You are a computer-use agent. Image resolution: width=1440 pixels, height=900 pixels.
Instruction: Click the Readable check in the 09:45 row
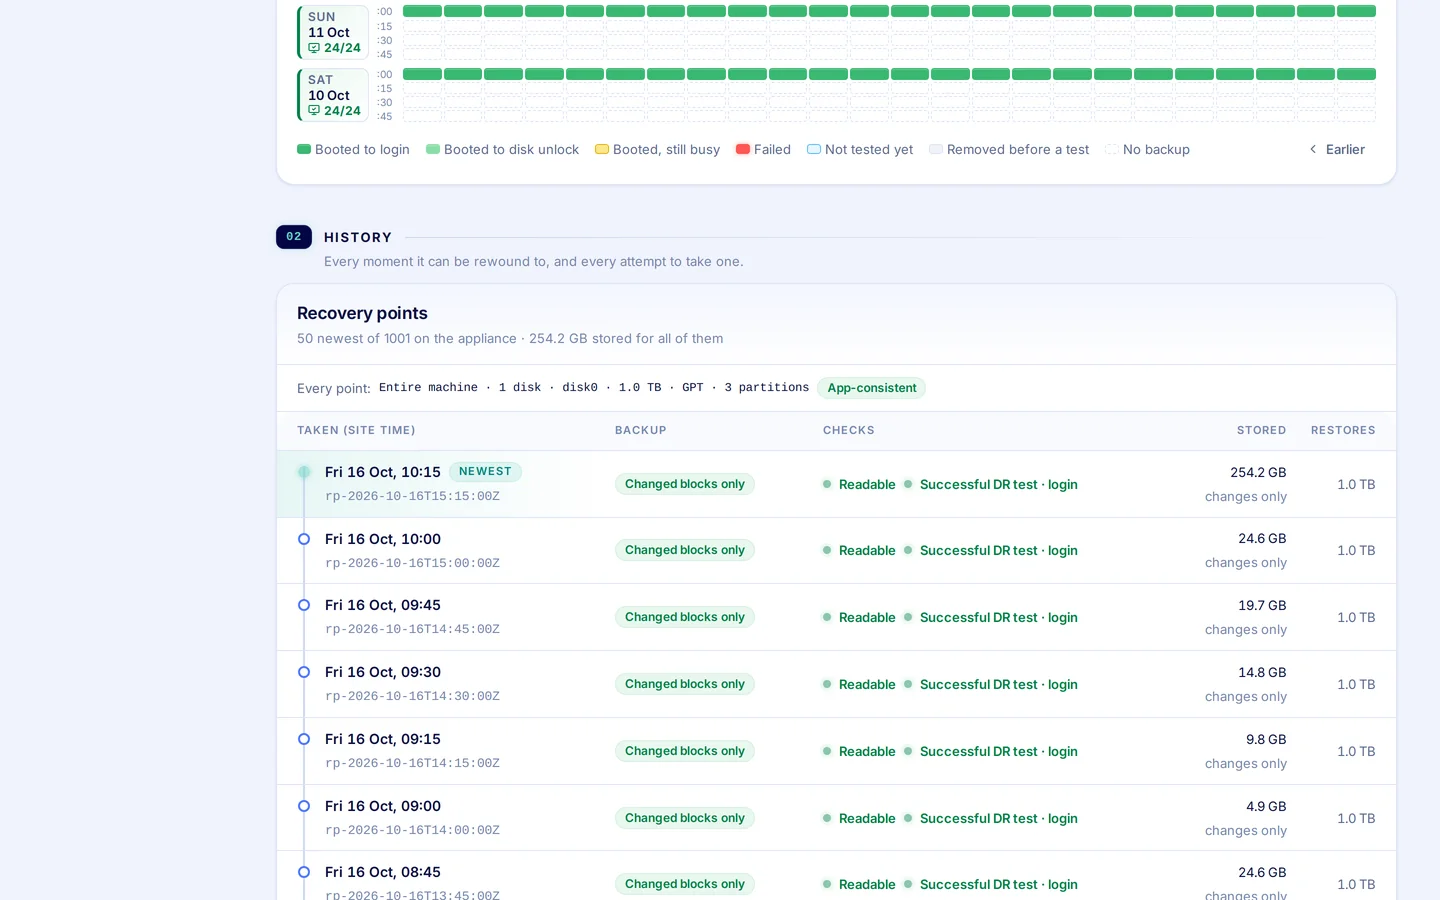coord(859,617)
